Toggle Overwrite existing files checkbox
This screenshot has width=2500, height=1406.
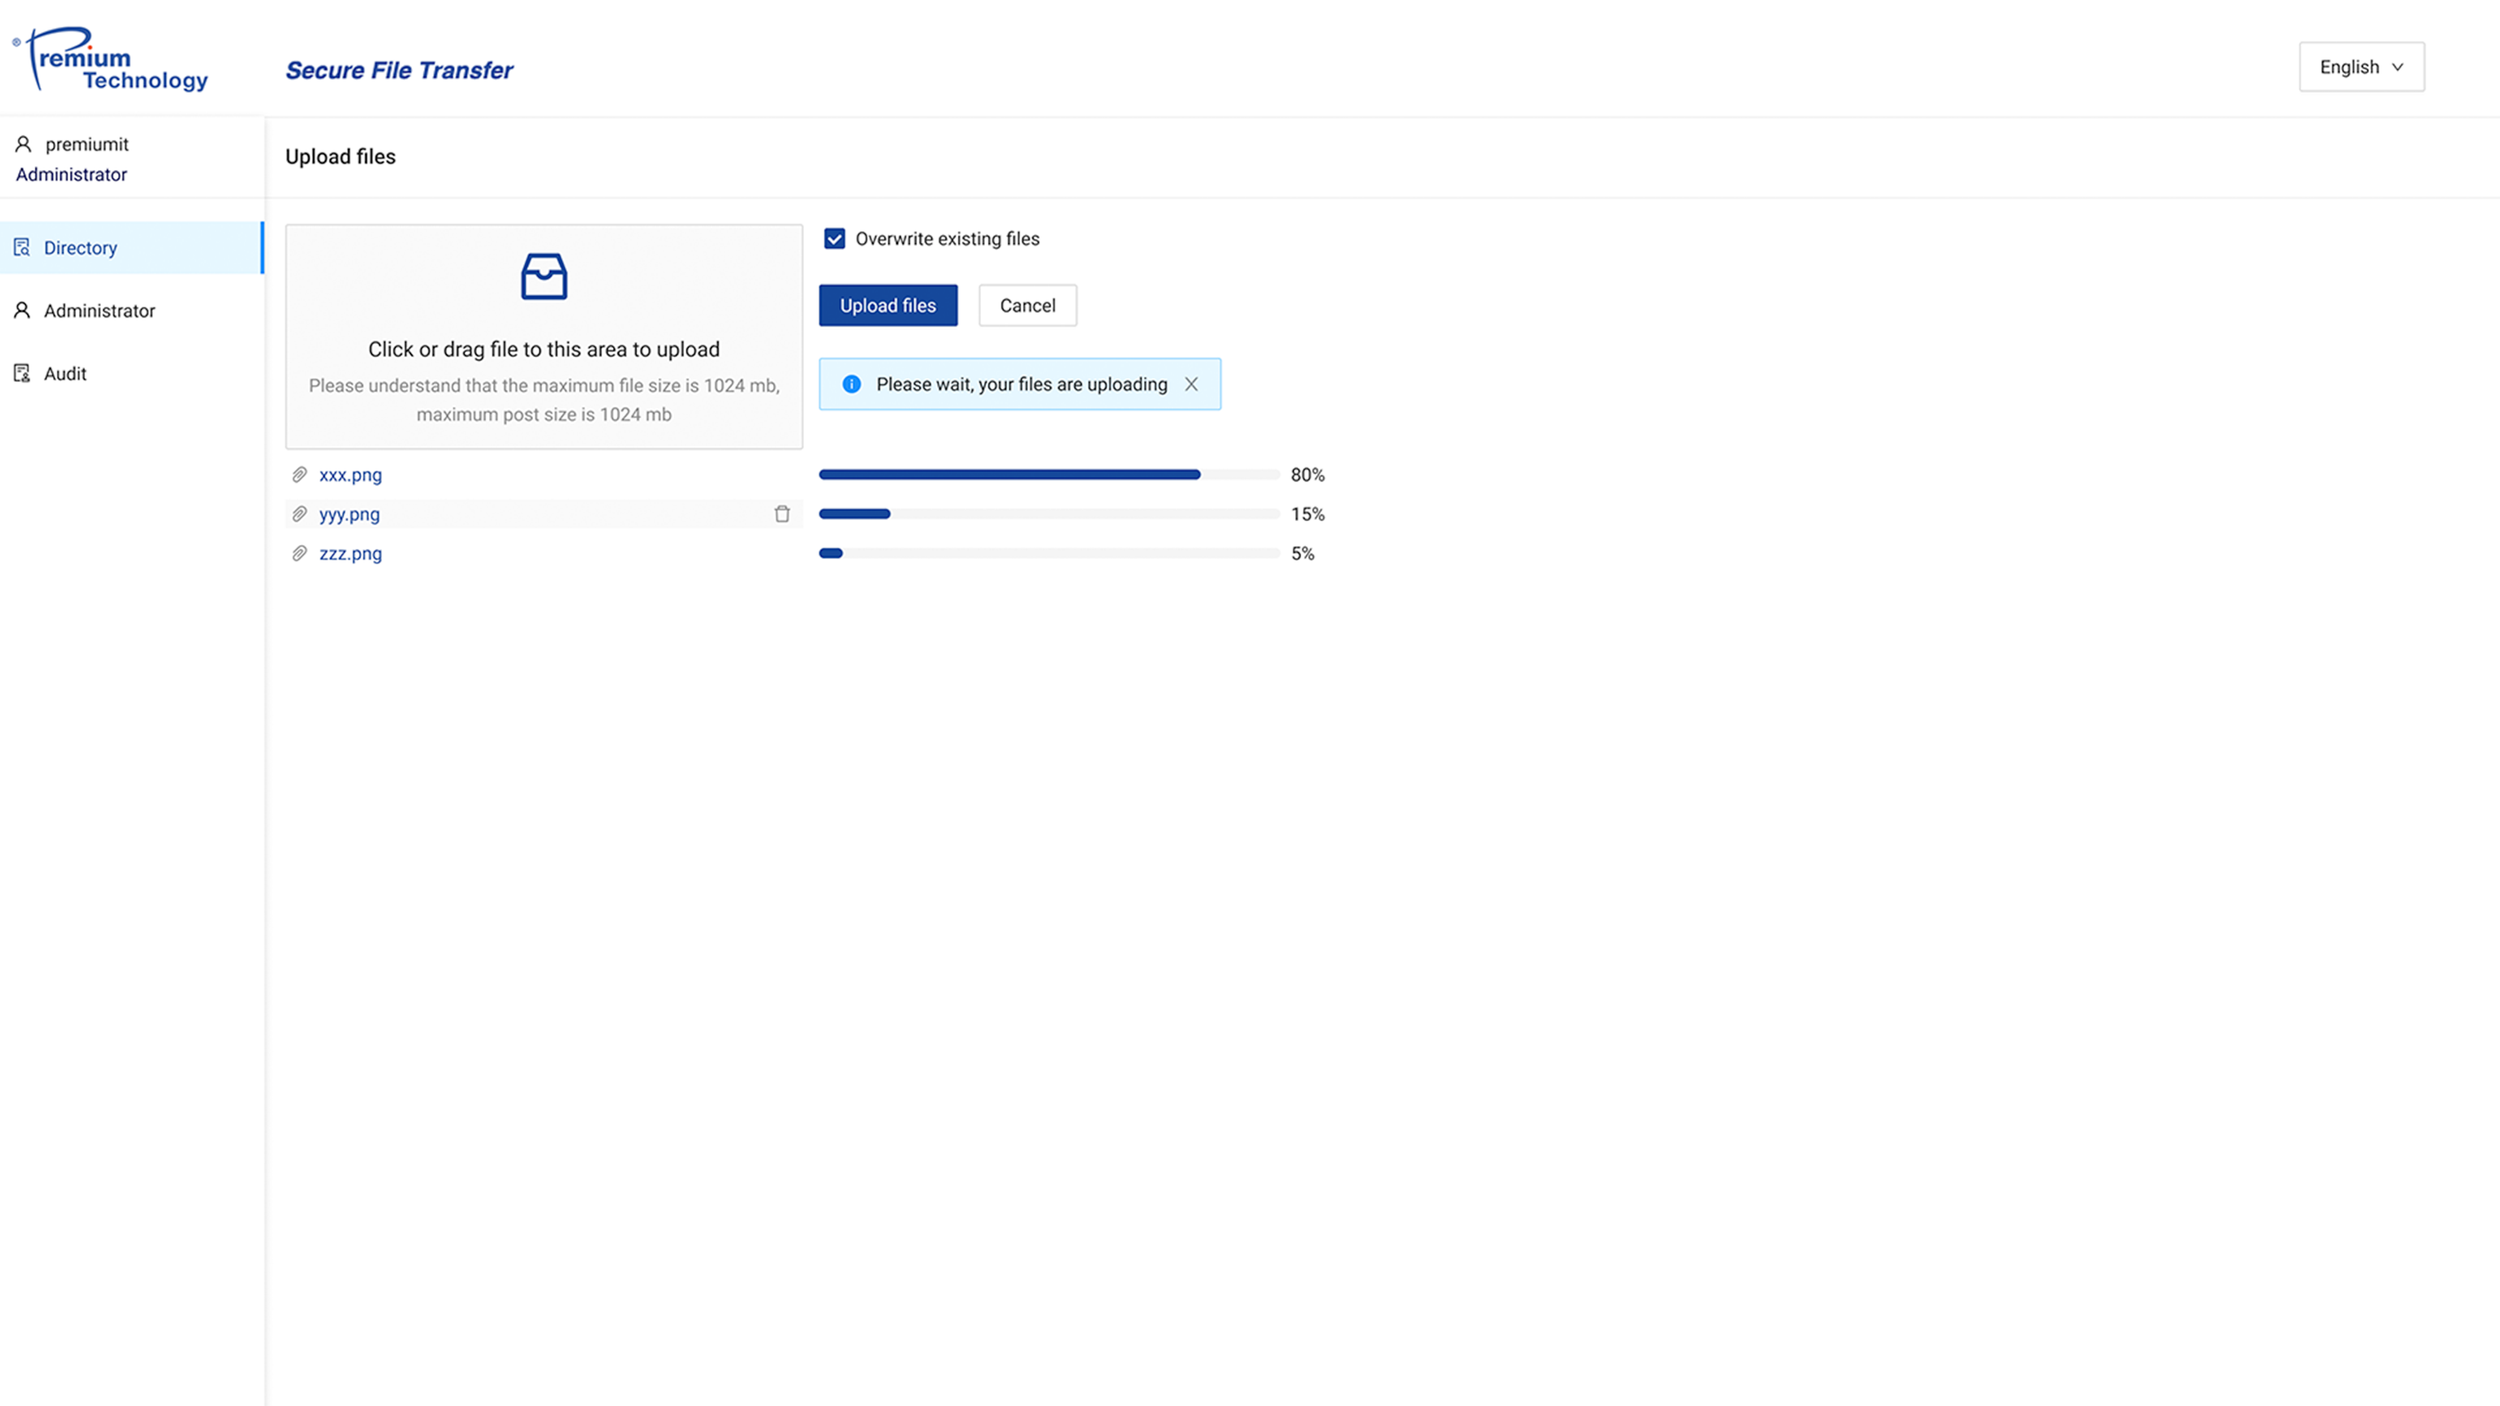click(834, 238)
